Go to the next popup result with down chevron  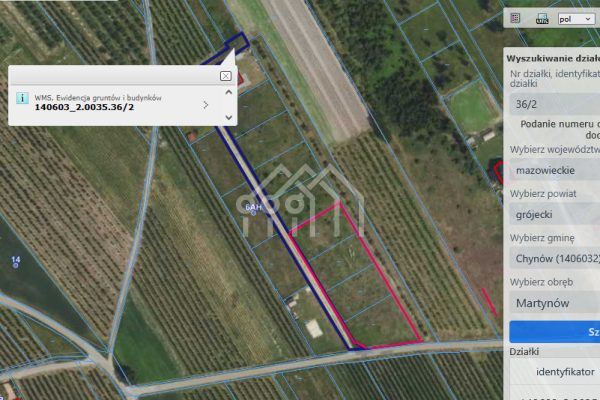[x=228, y=118]
